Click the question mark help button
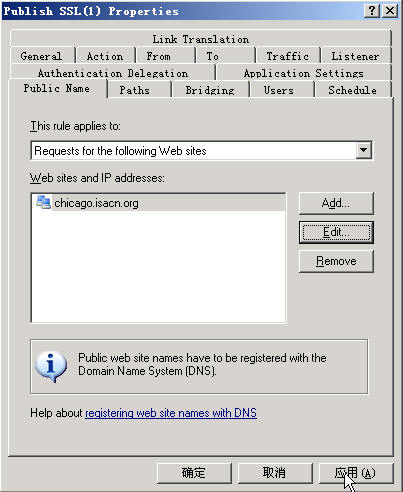The image size is (403, 492). 372,11
